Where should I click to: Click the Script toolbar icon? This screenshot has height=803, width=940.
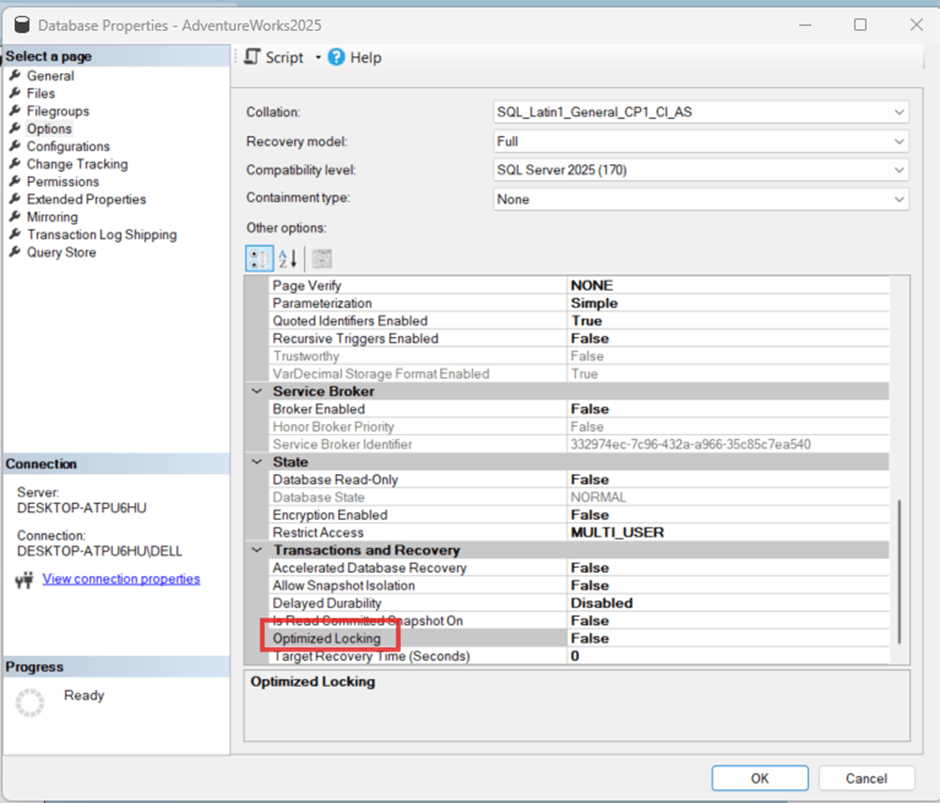point(252,57)
